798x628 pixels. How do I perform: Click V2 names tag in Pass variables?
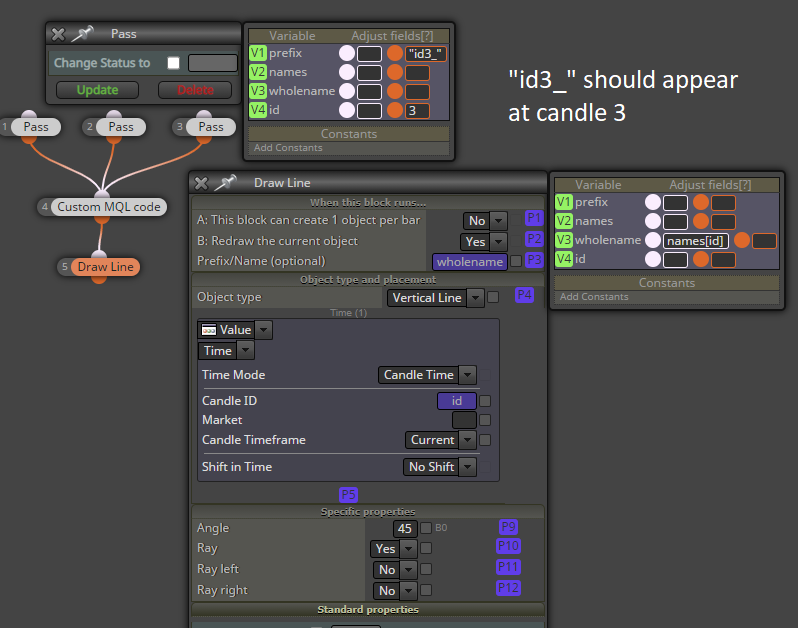click(258, 72)
